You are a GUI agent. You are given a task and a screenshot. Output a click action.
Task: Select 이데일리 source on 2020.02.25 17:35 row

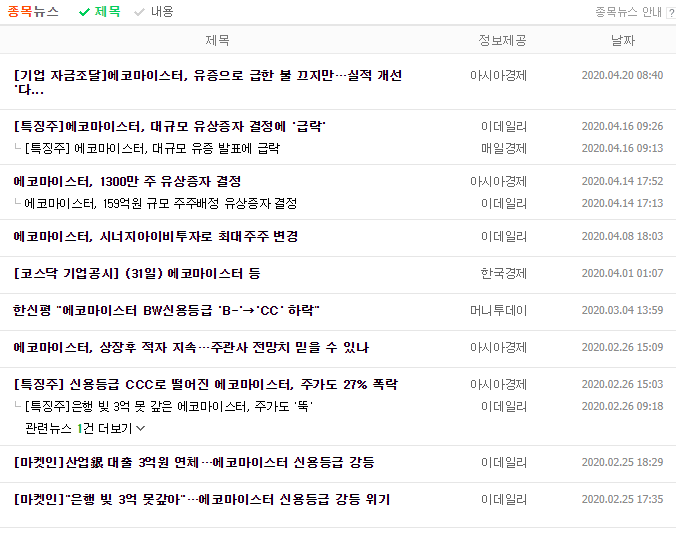point(504,500)
